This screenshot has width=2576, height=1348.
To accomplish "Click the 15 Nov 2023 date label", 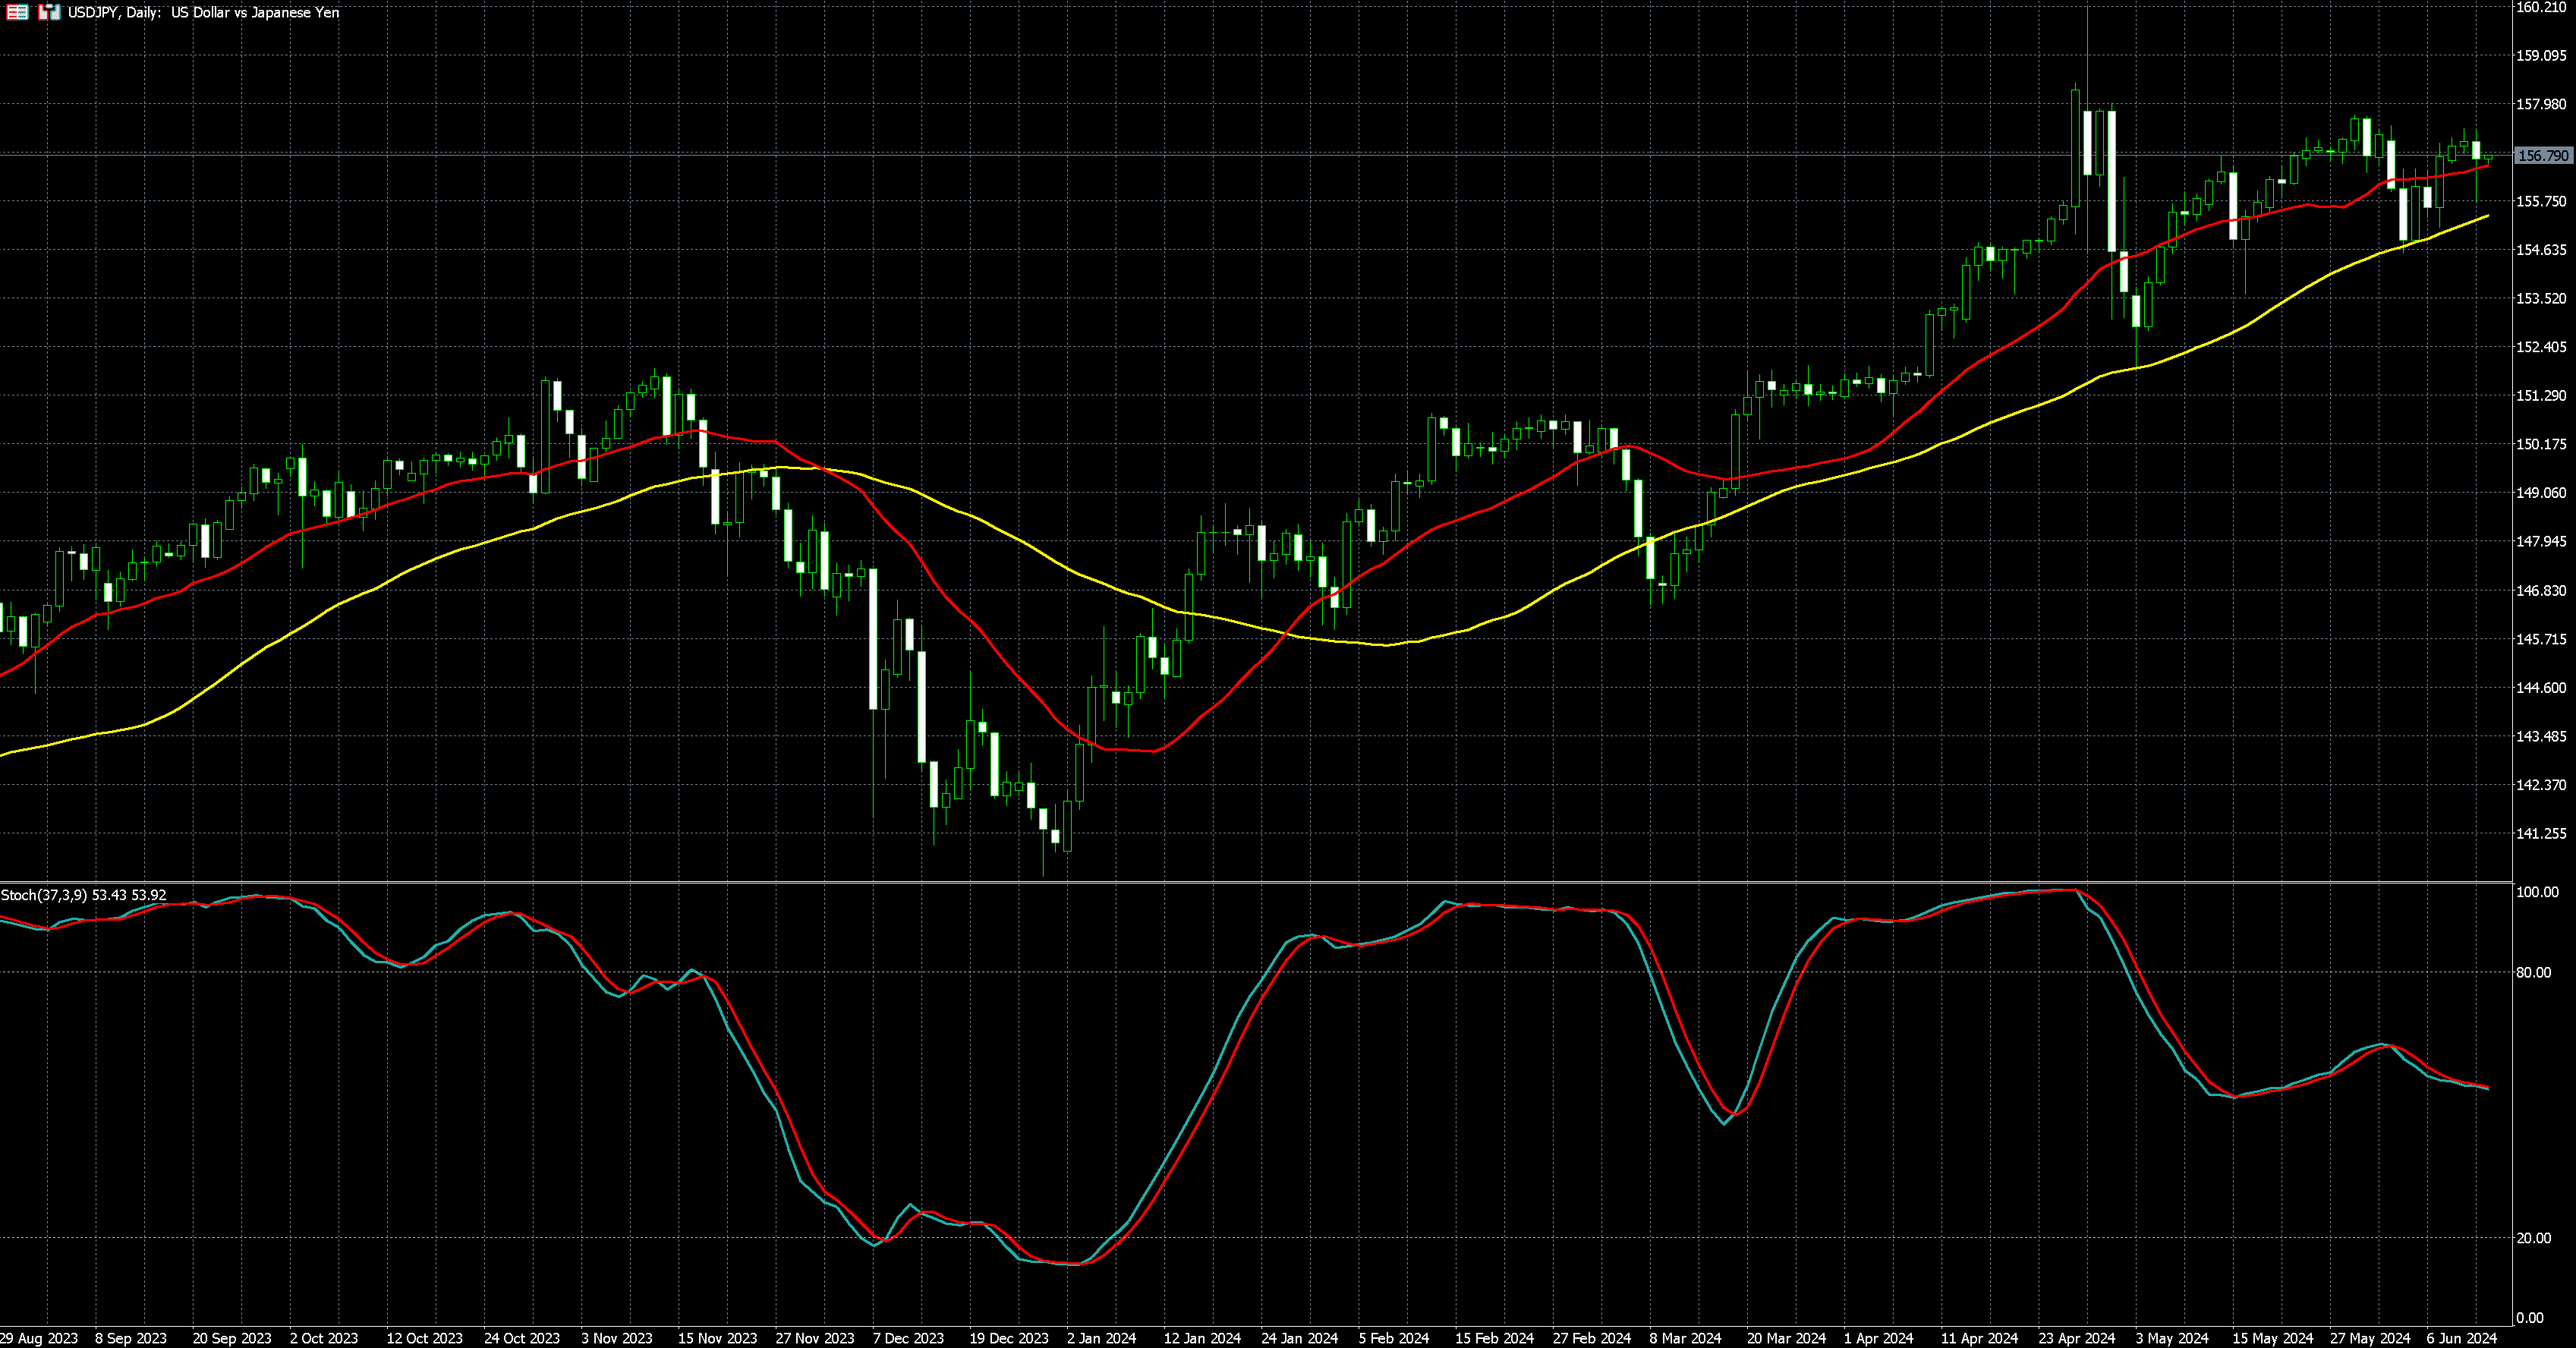I will click(717, 1338).
